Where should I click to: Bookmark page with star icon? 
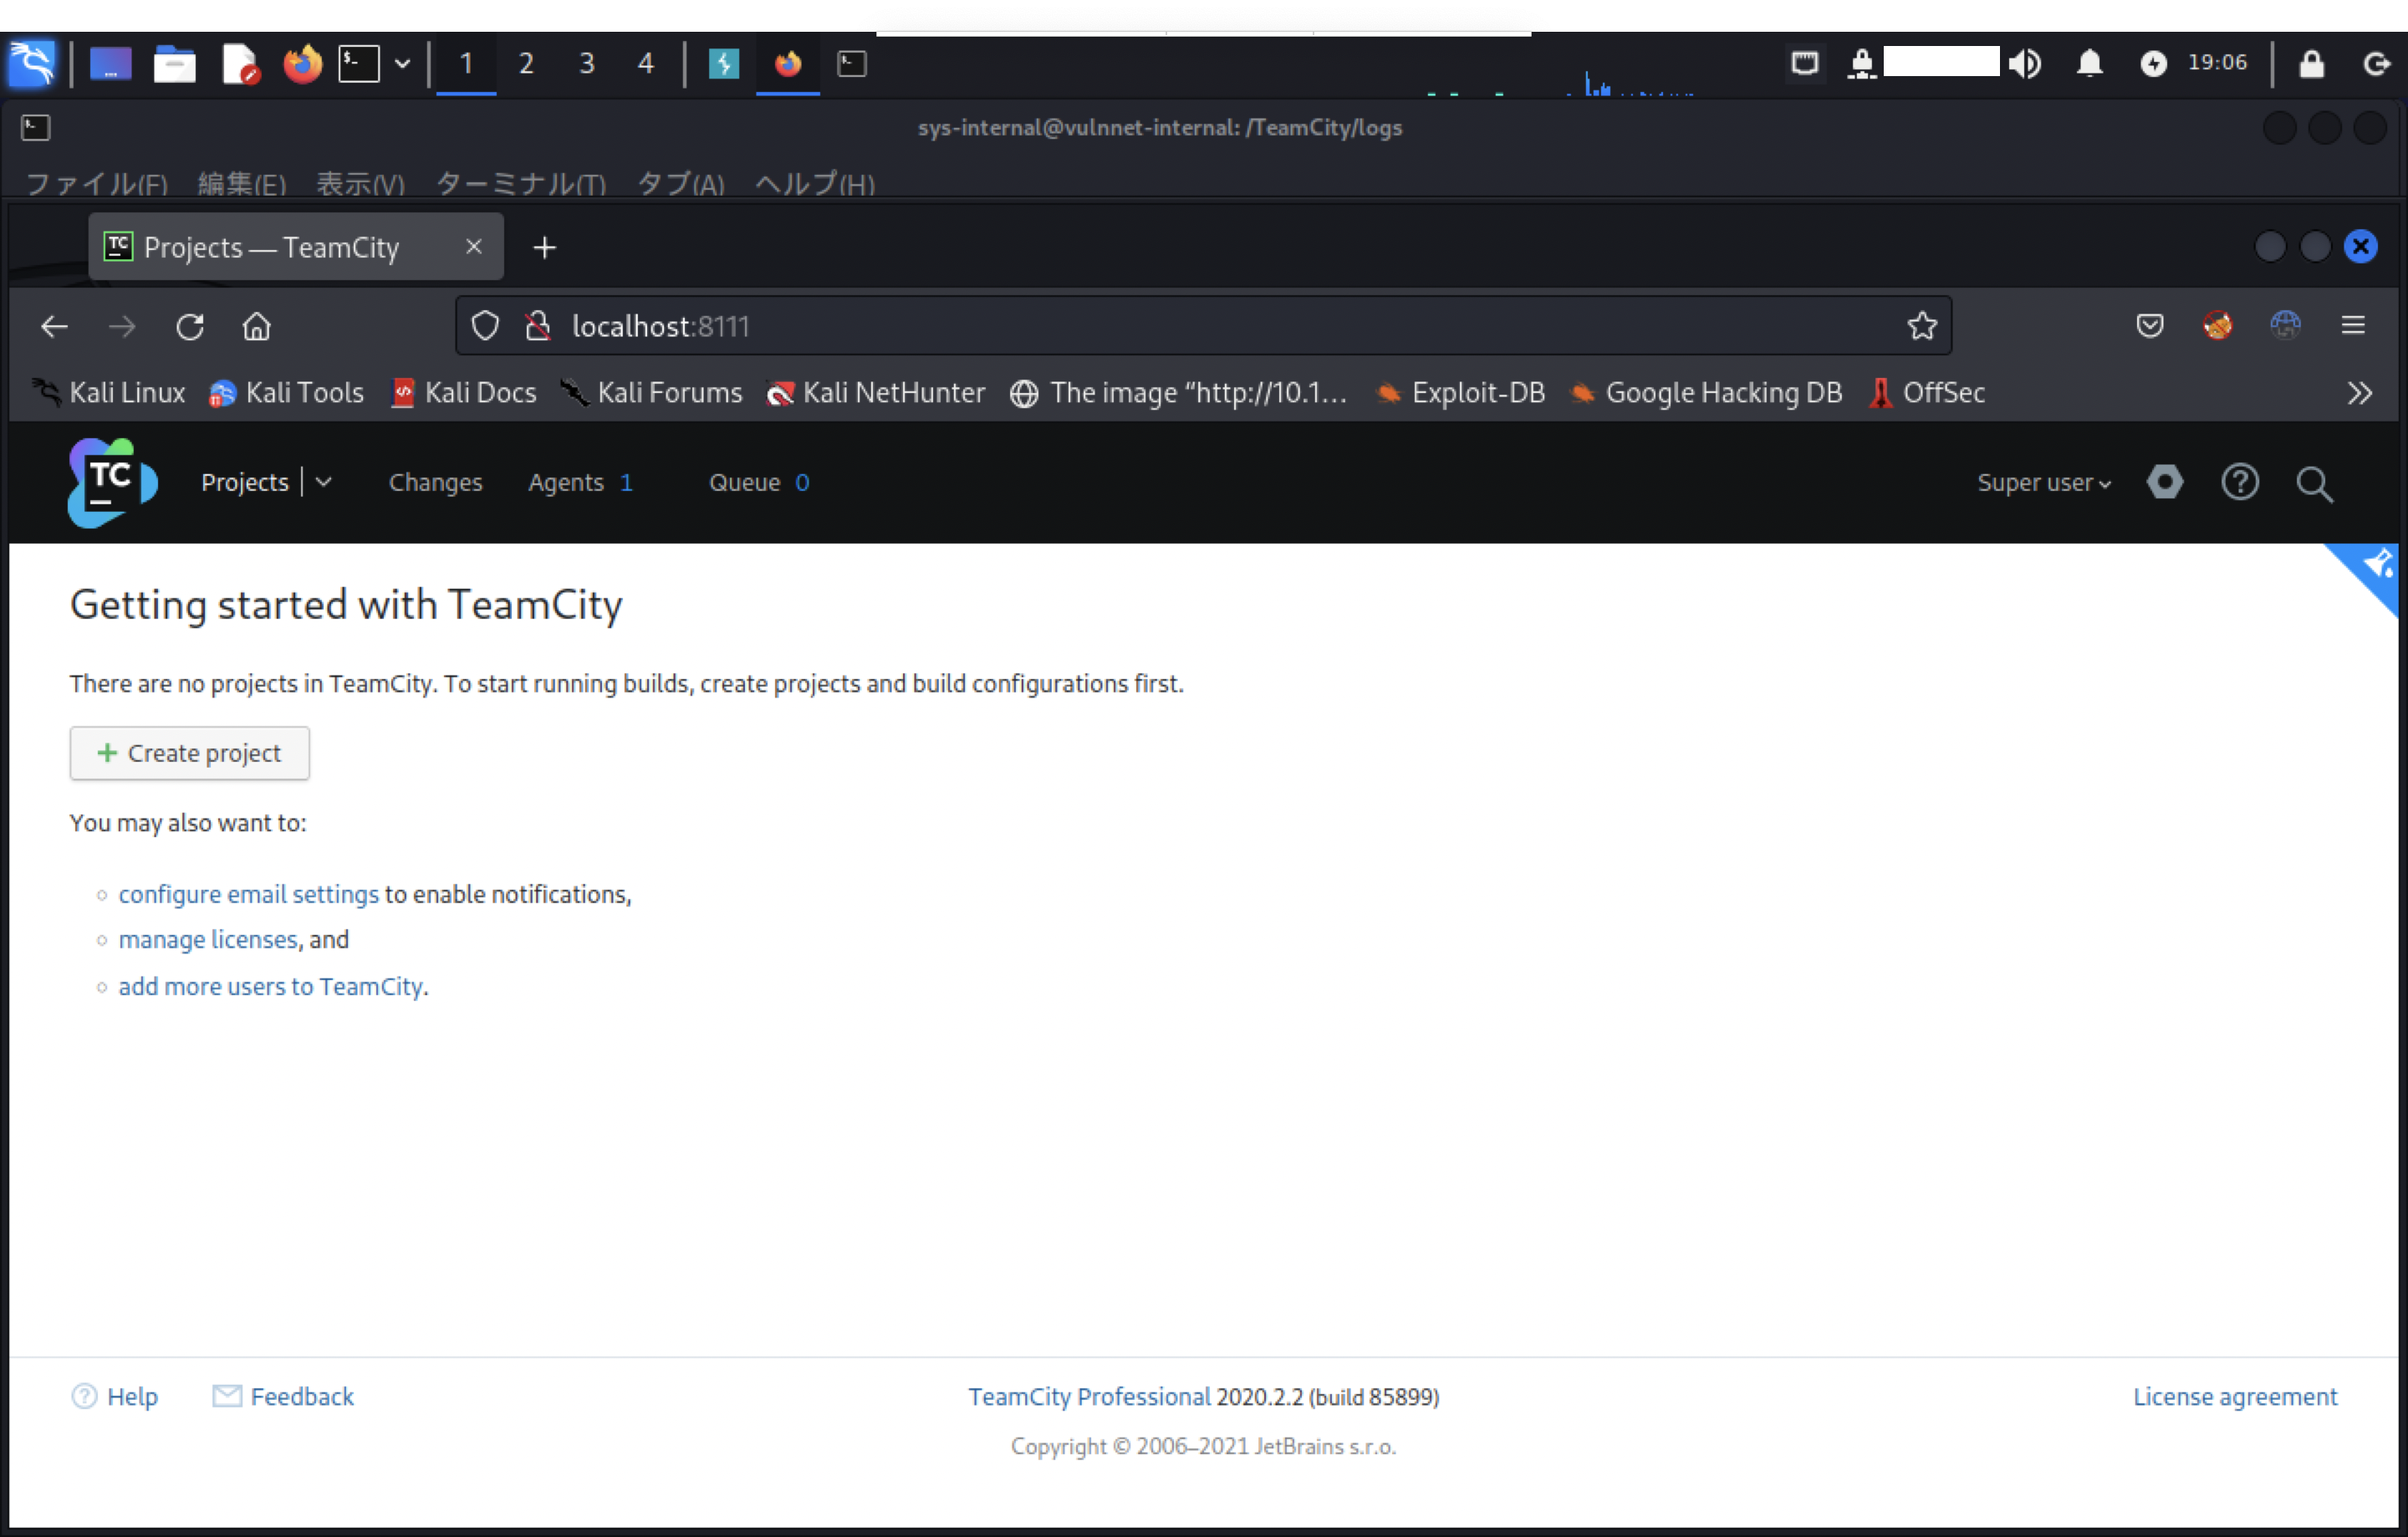pos(1921,326)
